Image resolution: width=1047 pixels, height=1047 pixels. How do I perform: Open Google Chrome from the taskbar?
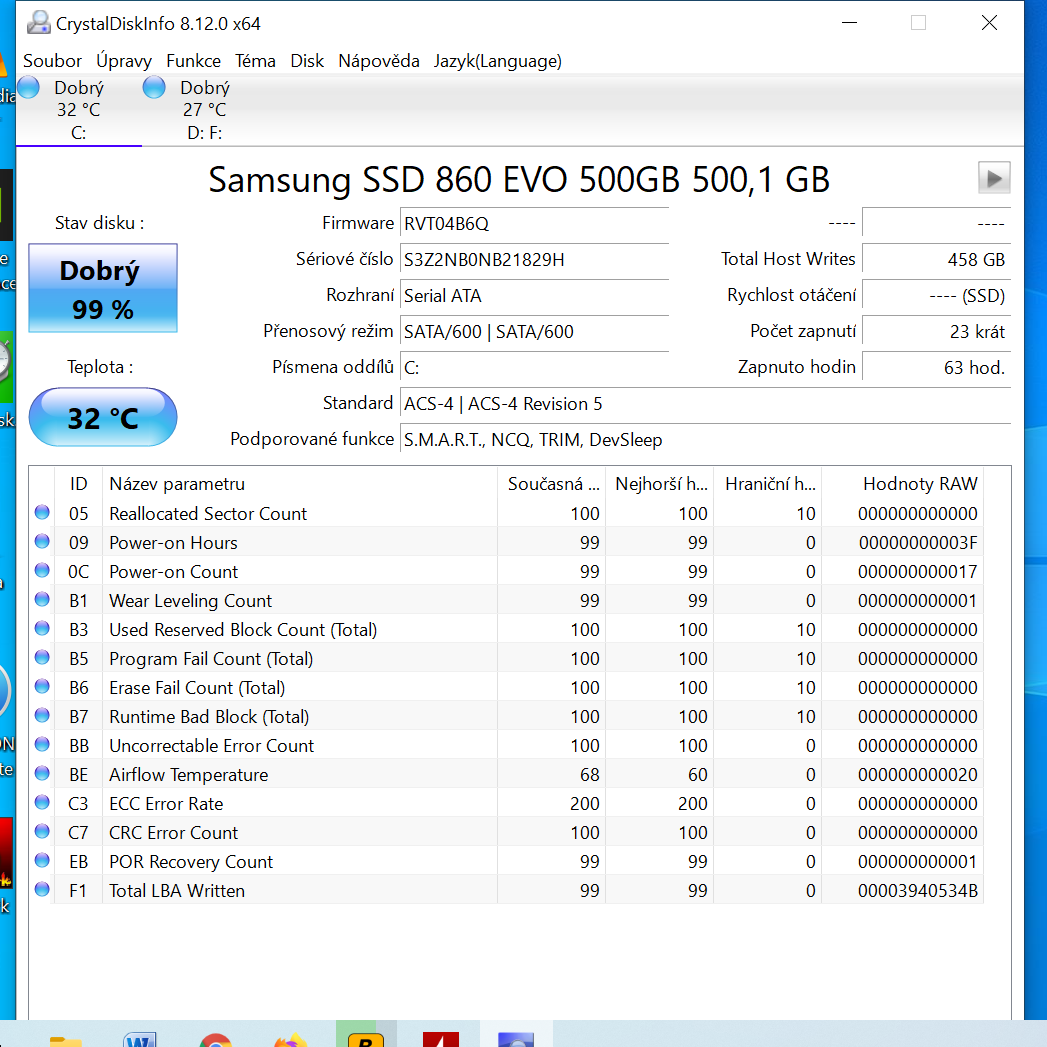tap(215, 1040)
